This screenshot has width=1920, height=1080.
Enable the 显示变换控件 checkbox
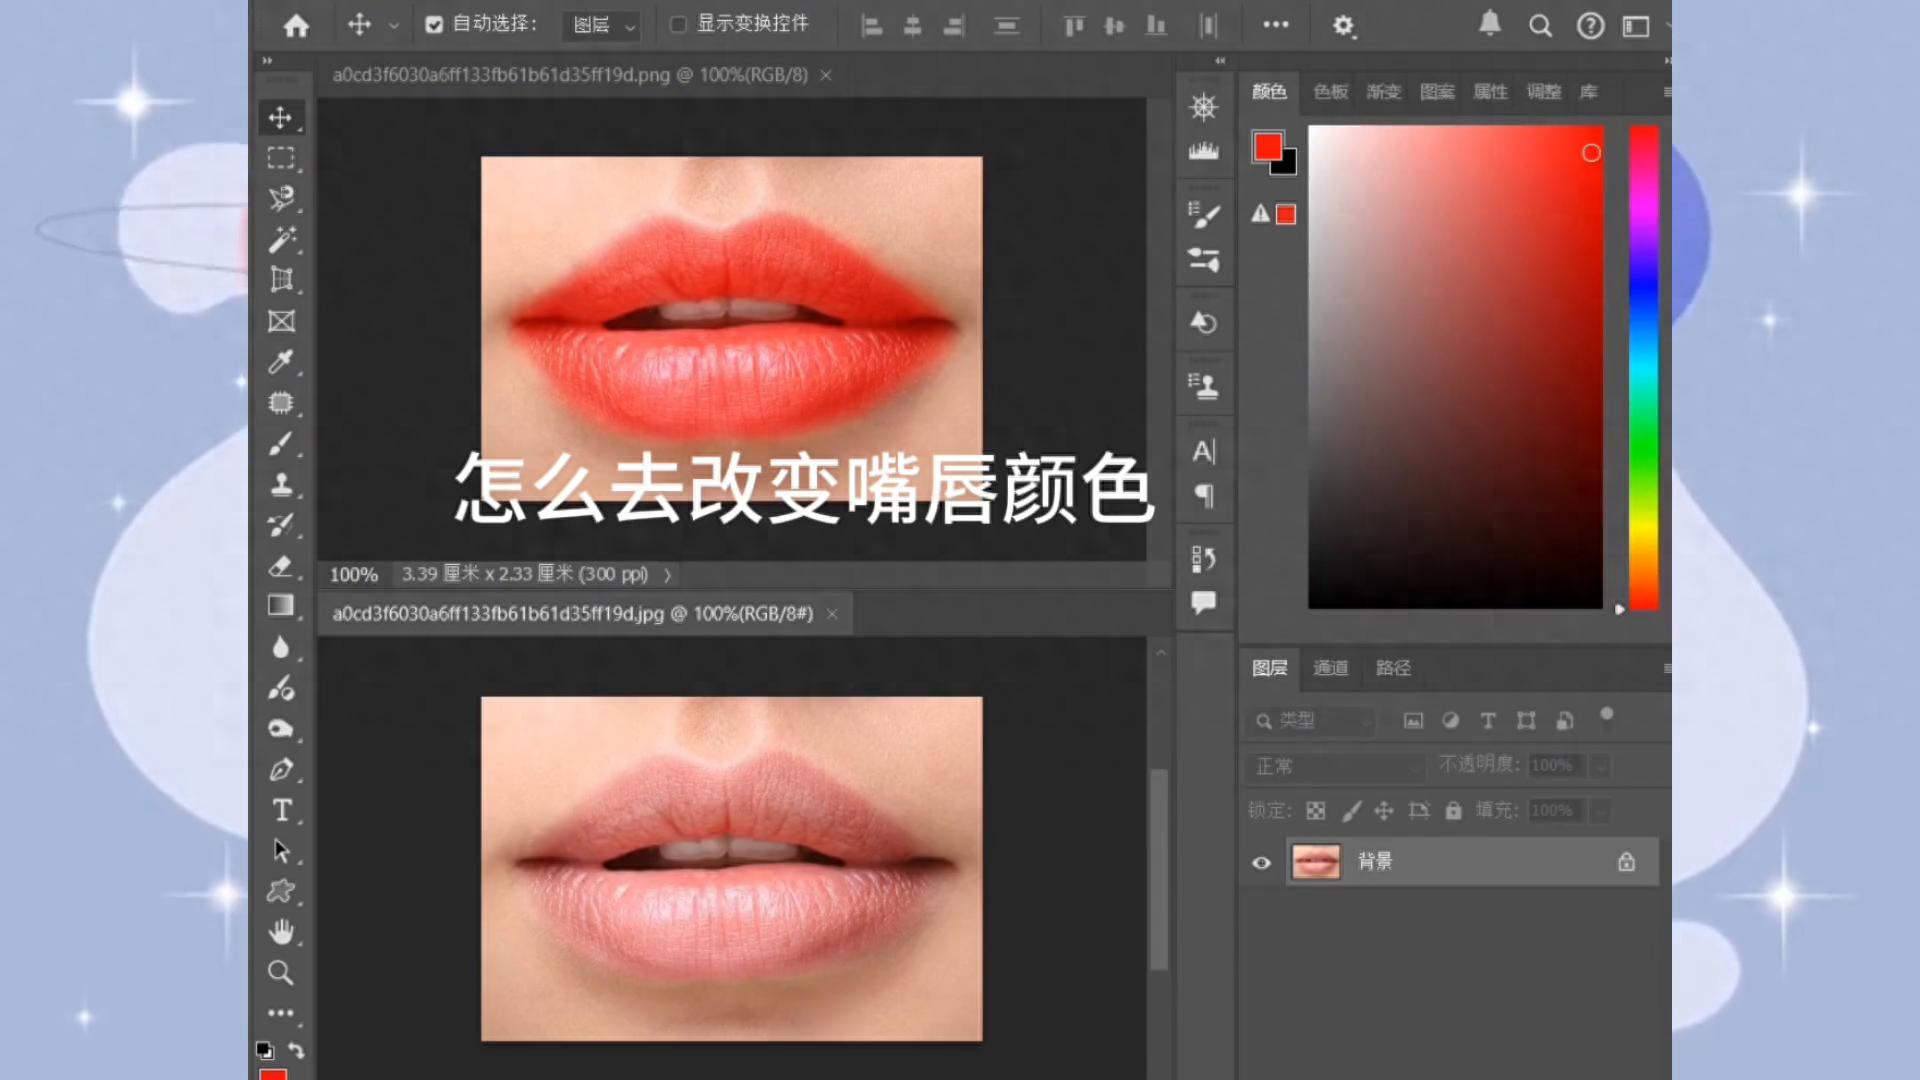(x=678, y=25)
